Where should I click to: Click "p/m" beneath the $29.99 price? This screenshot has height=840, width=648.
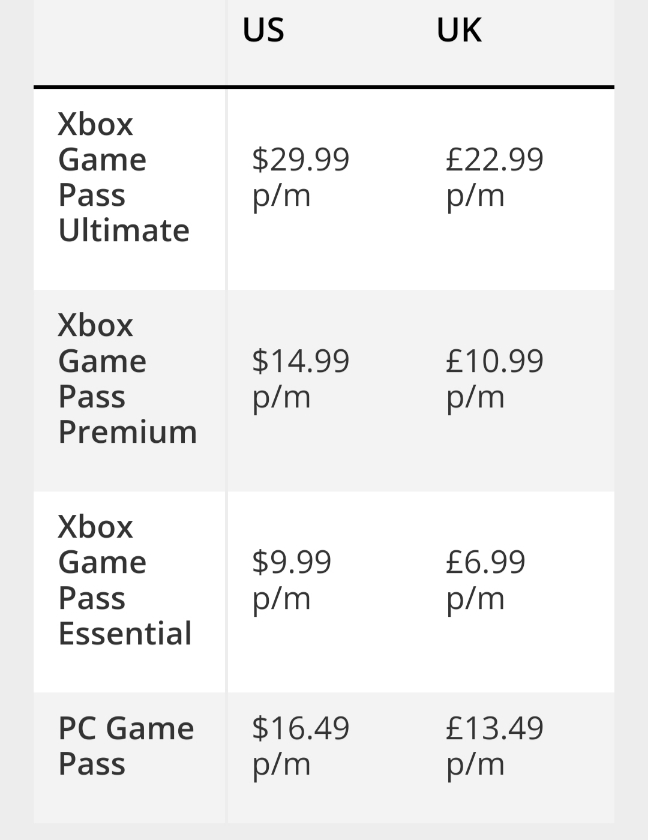(x=281, y=196)
